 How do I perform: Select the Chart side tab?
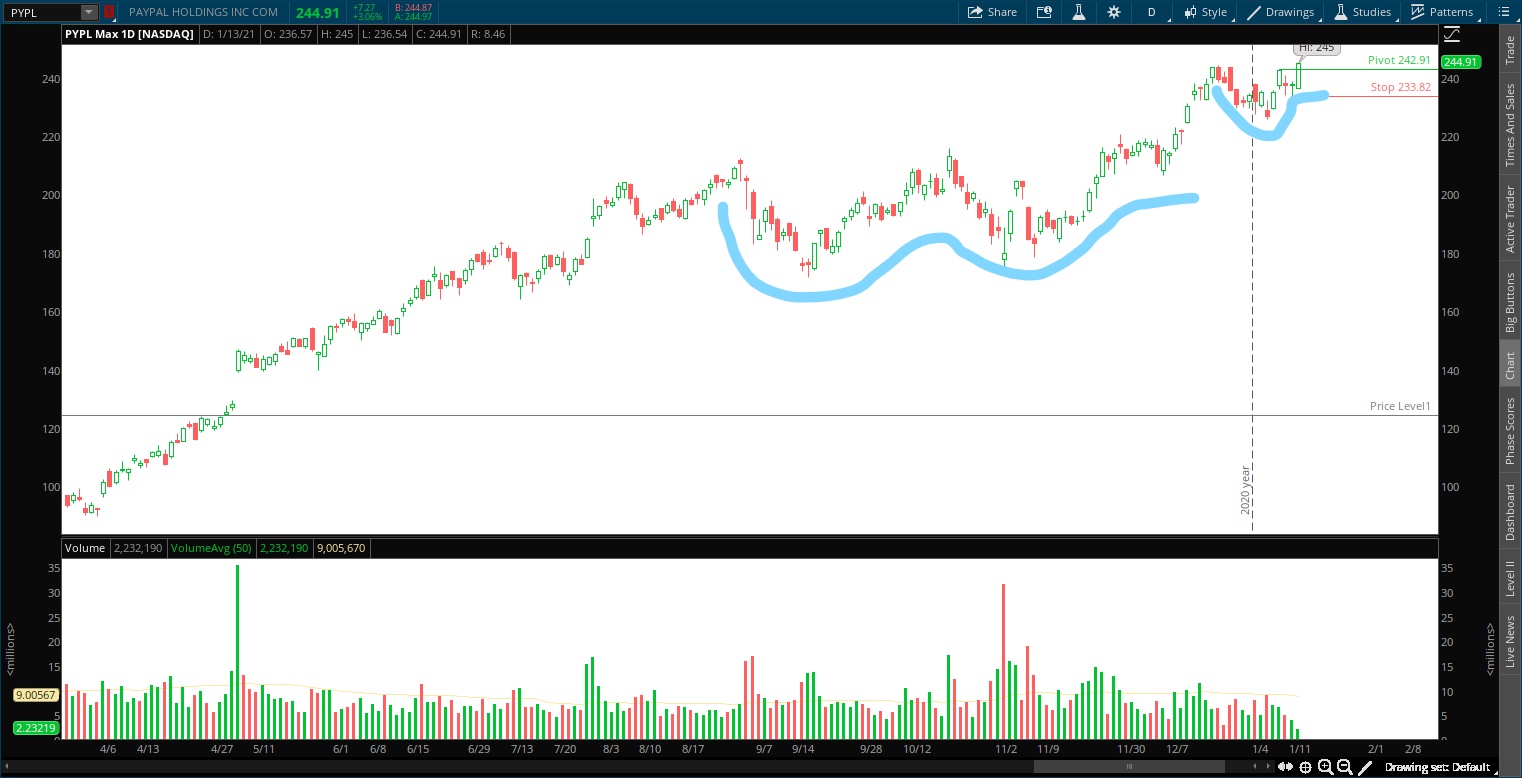coord(1510,365)
